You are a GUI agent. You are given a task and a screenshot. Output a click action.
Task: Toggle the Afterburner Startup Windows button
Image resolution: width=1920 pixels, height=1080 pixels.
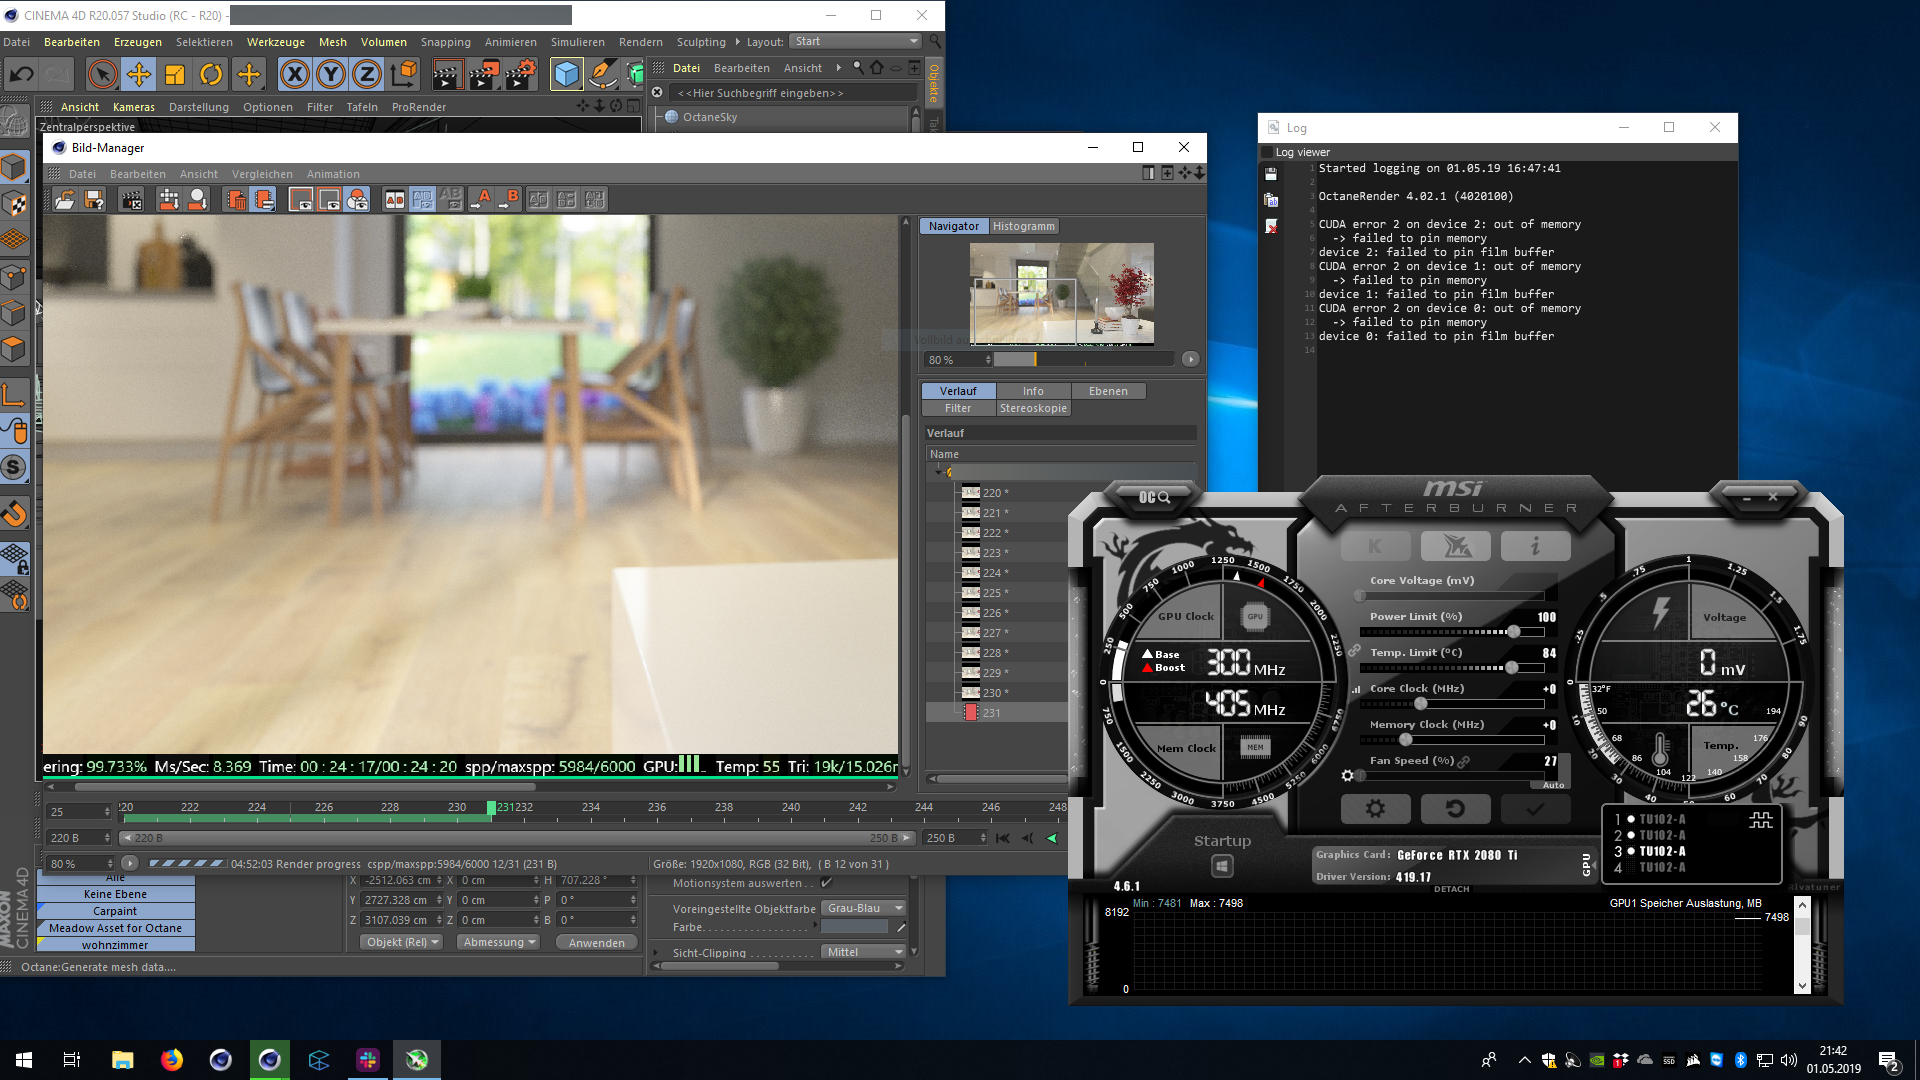[1221, 866]
